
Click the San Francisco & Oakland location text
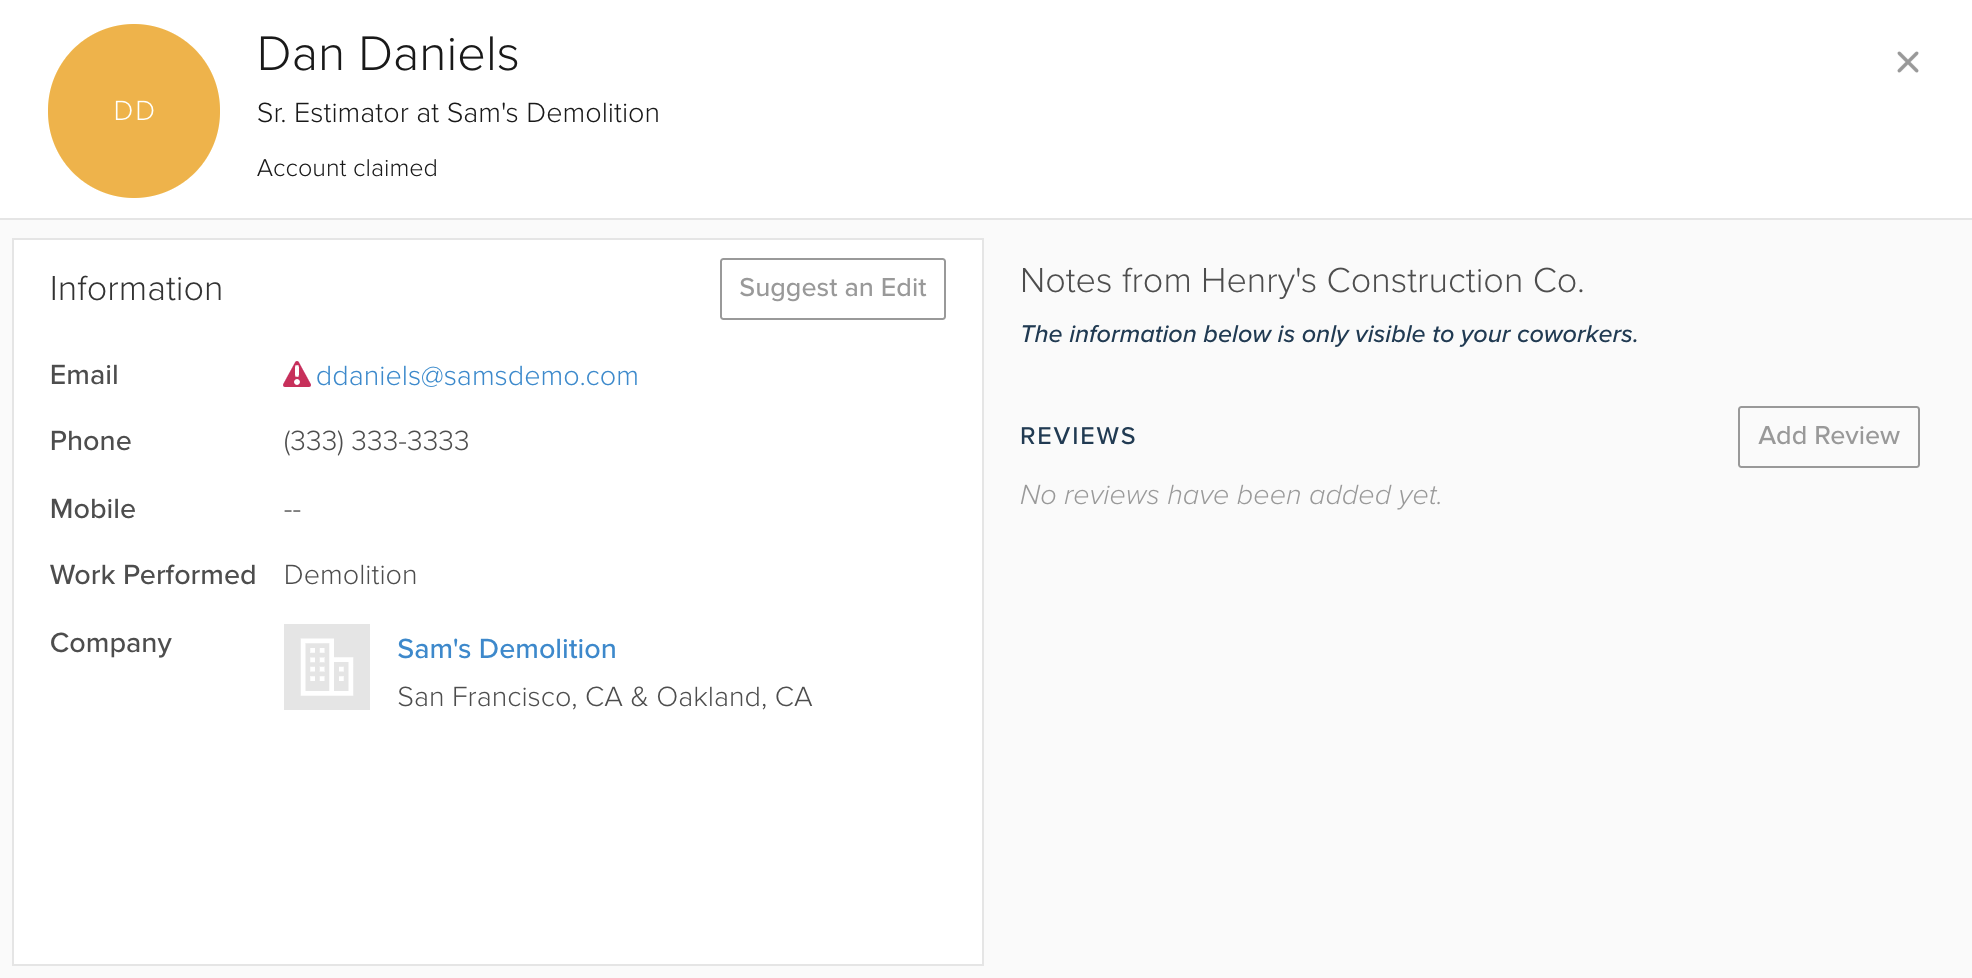click(x=604, y=697)
